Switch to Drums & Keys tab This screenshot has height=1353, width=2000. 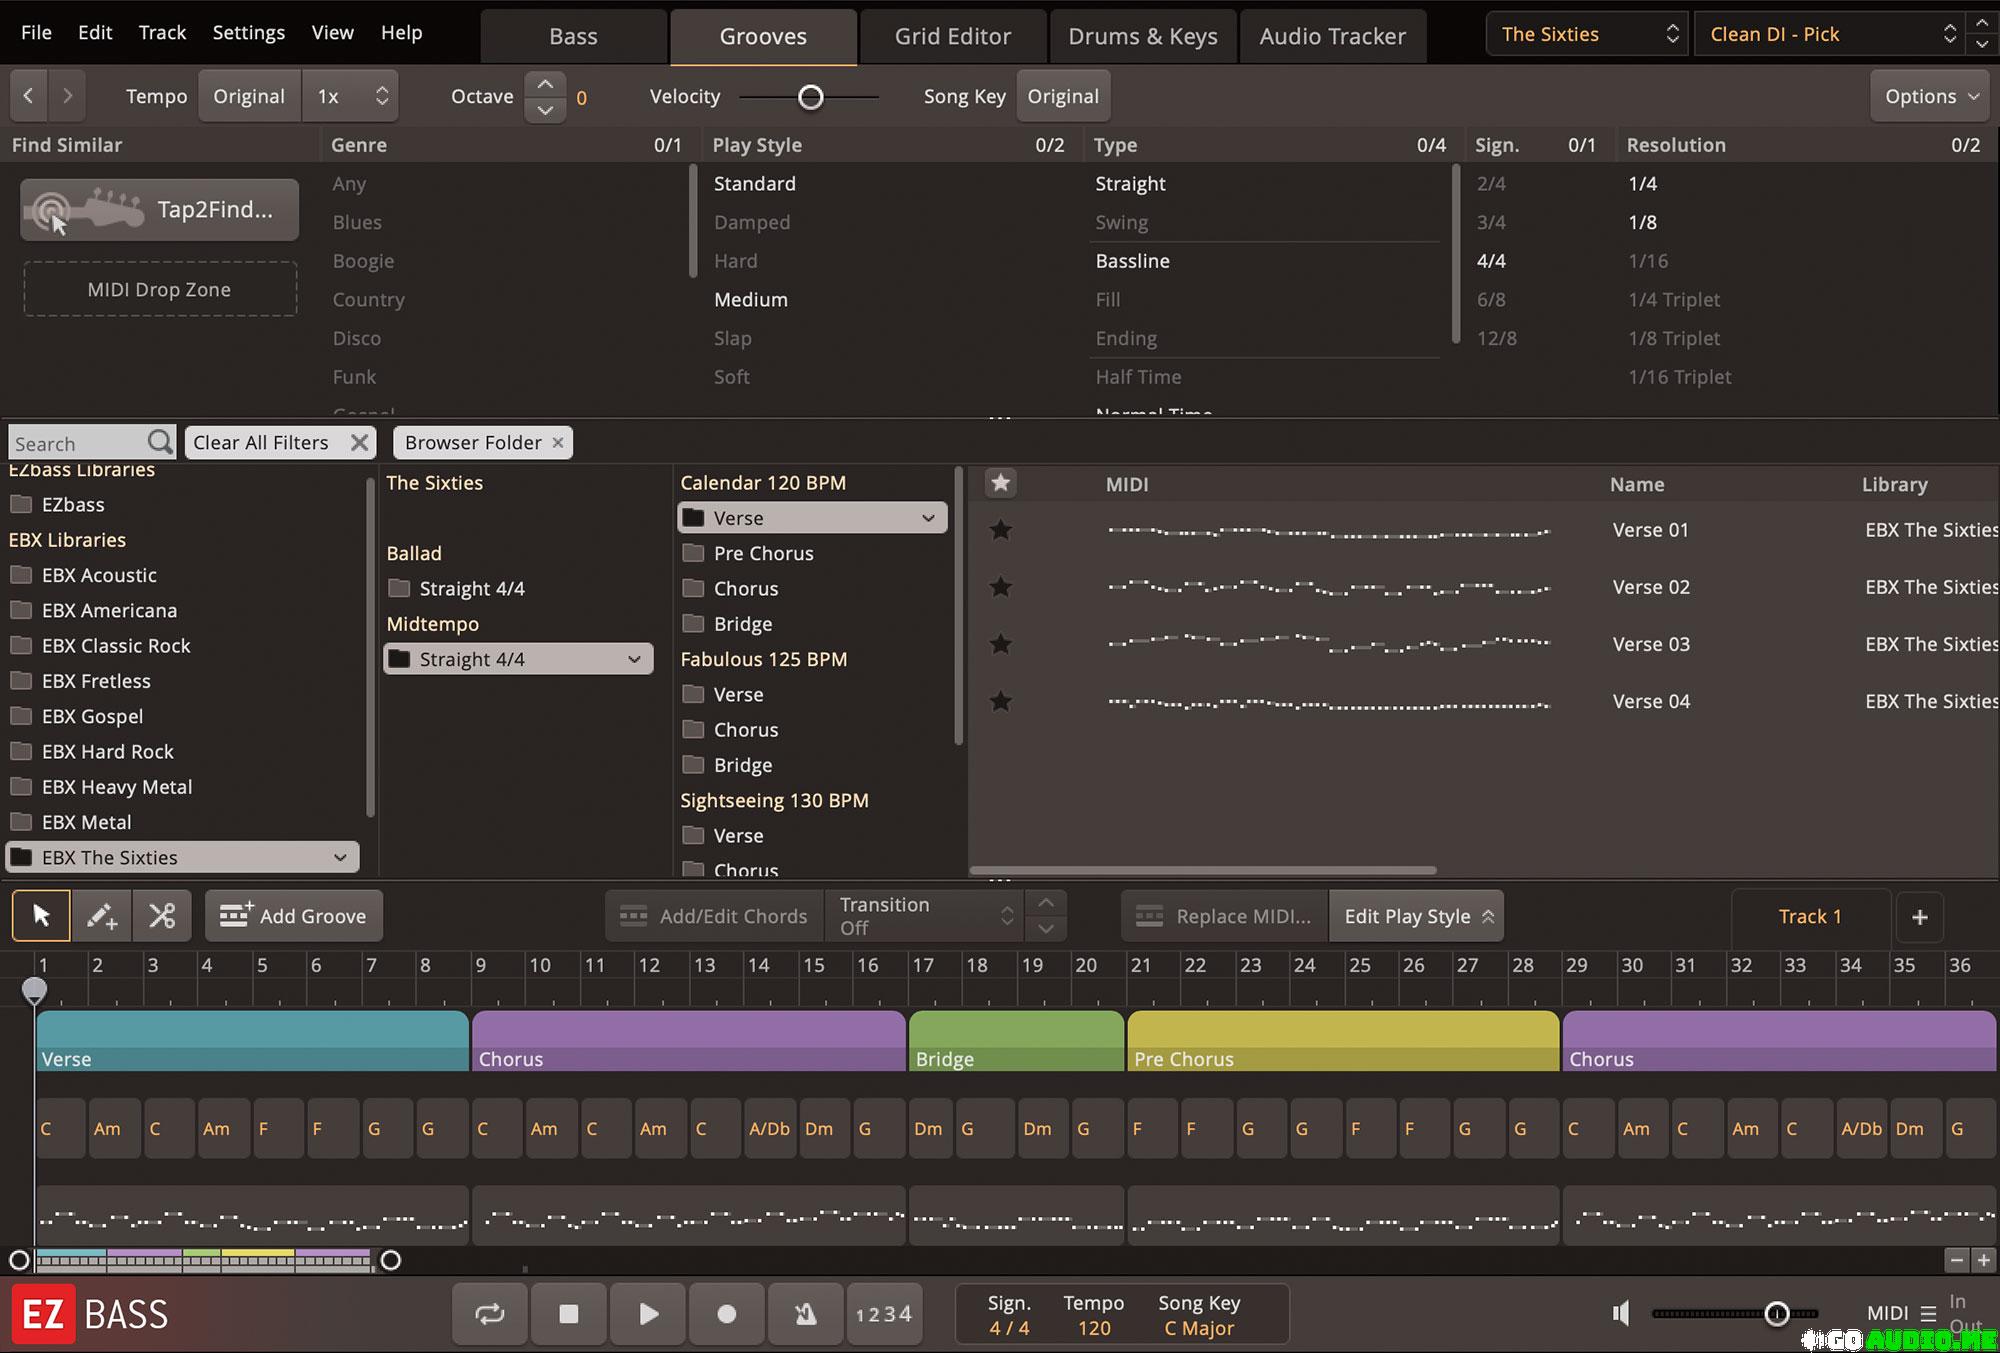(1143, 36)
